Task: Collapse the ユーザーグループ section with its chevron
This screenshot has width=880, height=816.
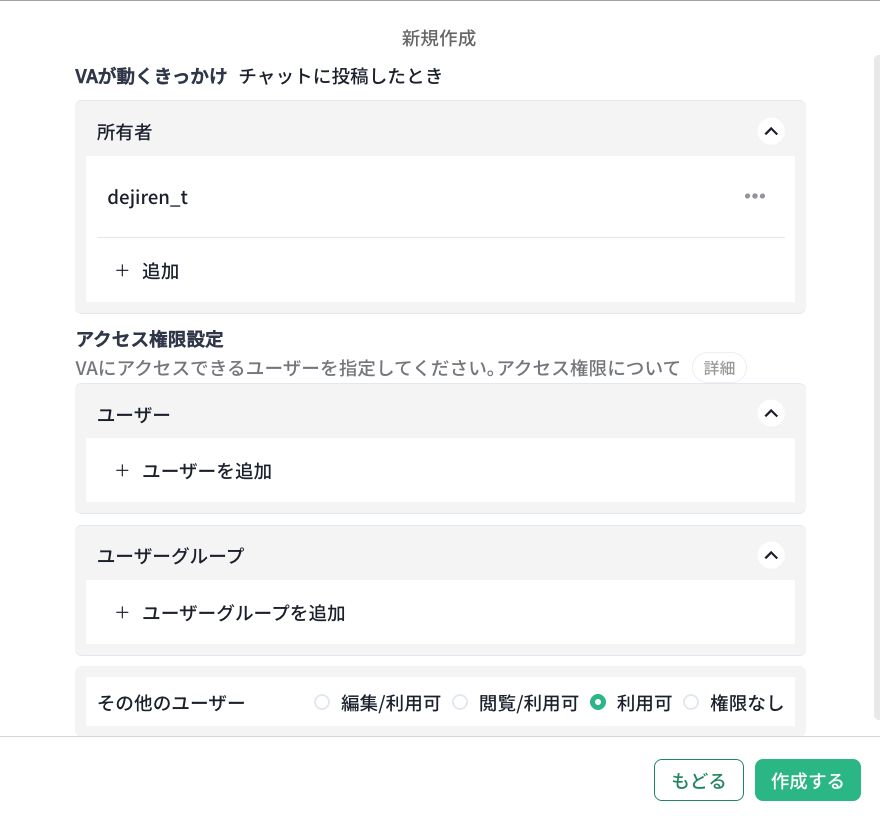Action: (770, 555)
